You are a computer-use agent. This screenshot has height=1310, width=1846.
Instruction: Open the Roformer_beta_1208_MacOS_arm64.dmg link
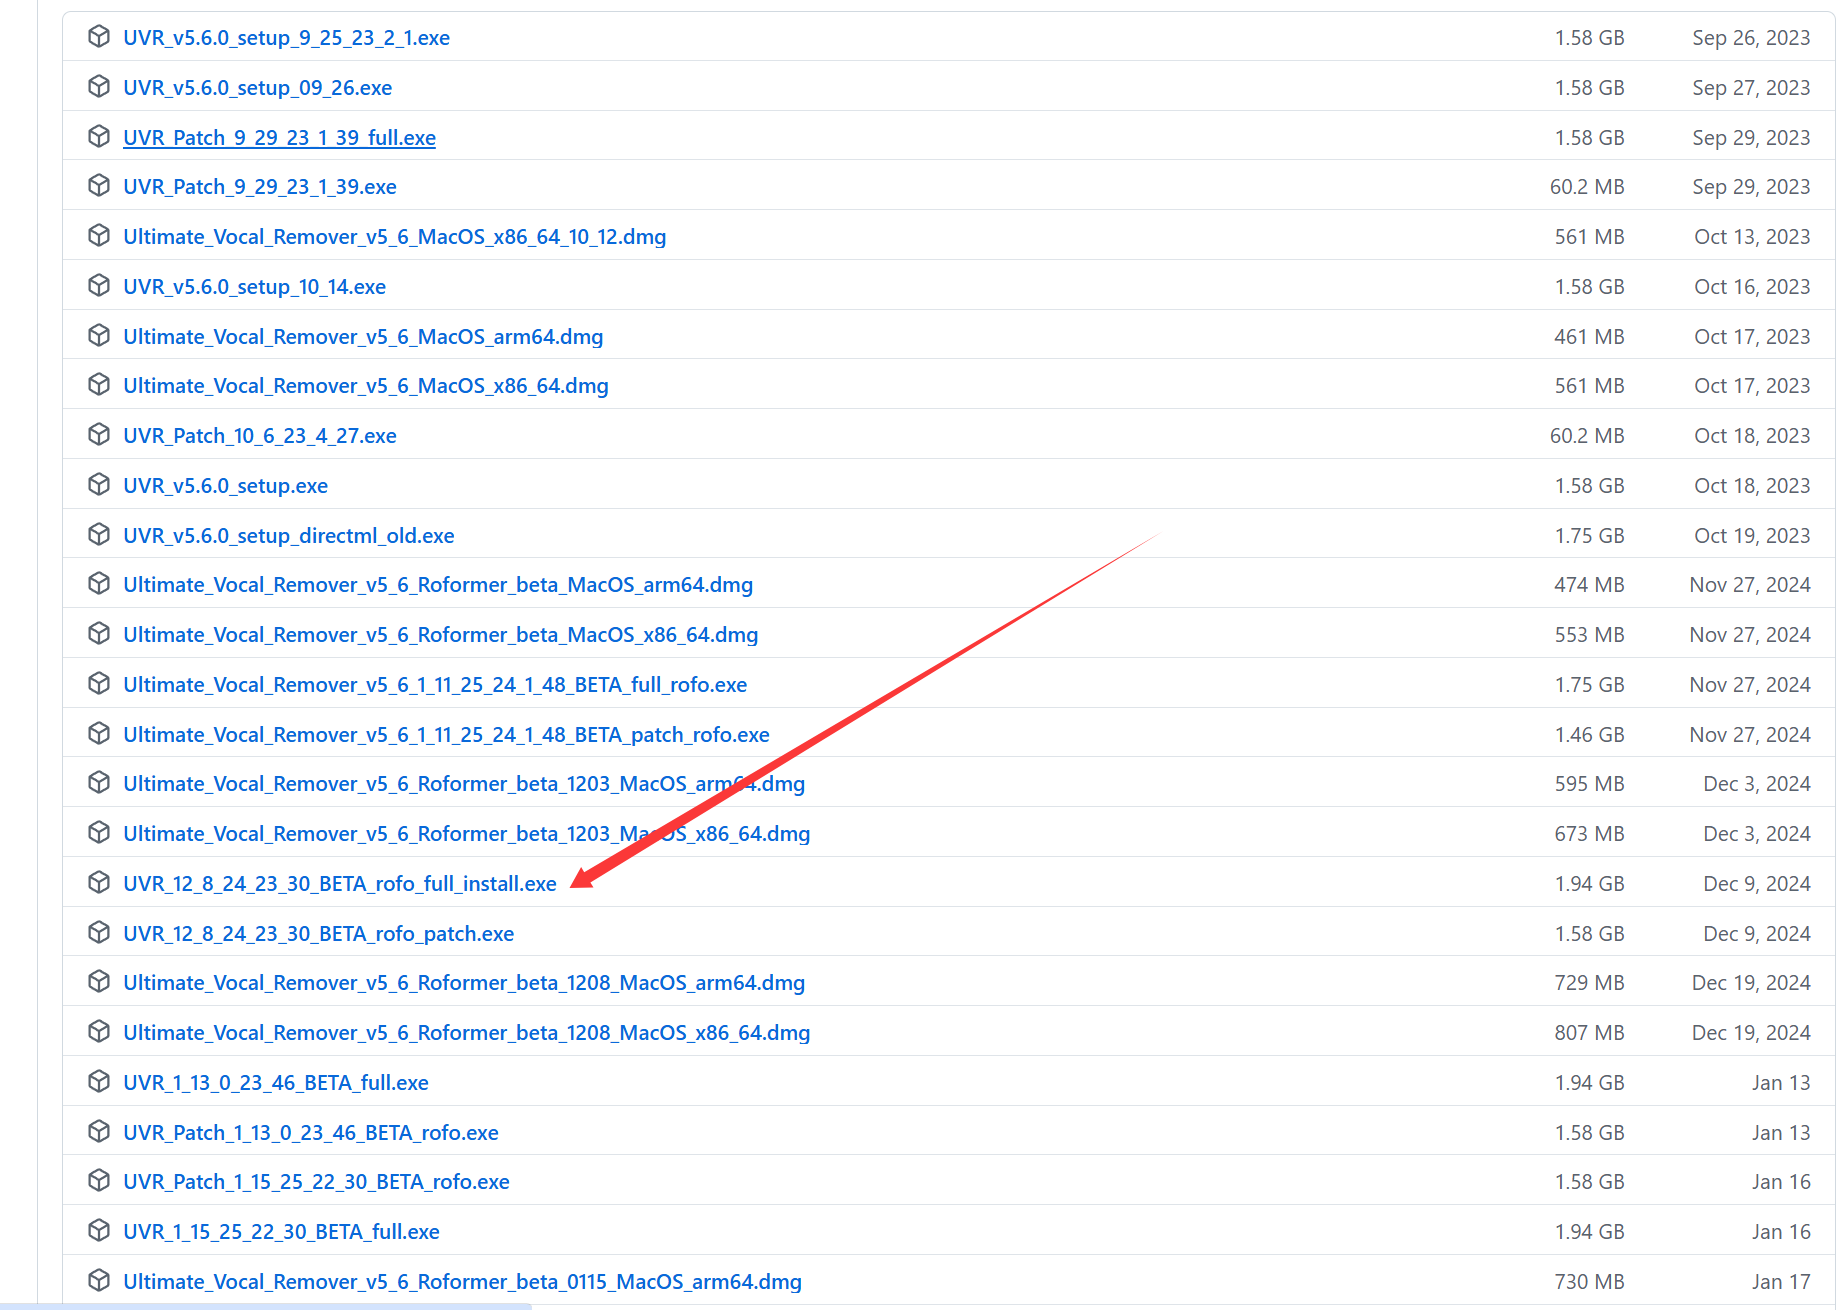pos(464,983)
